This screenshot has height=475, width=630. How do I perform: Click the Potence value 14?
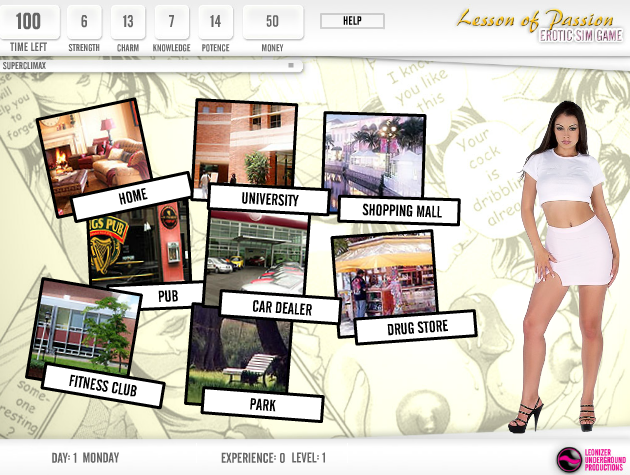pyautogui.click(x=215, y=21)
